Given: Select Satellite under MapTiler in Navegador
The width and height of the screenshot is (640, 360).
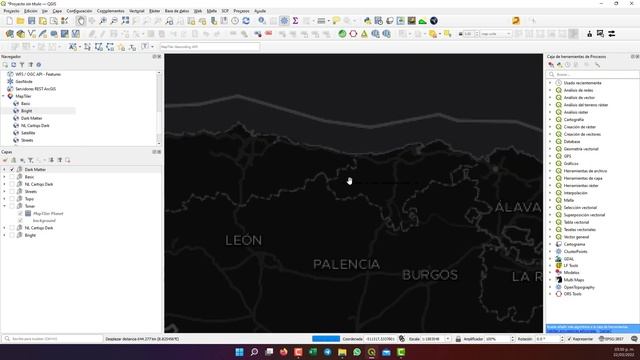Looking at the screenshot, I should (28, 133).
